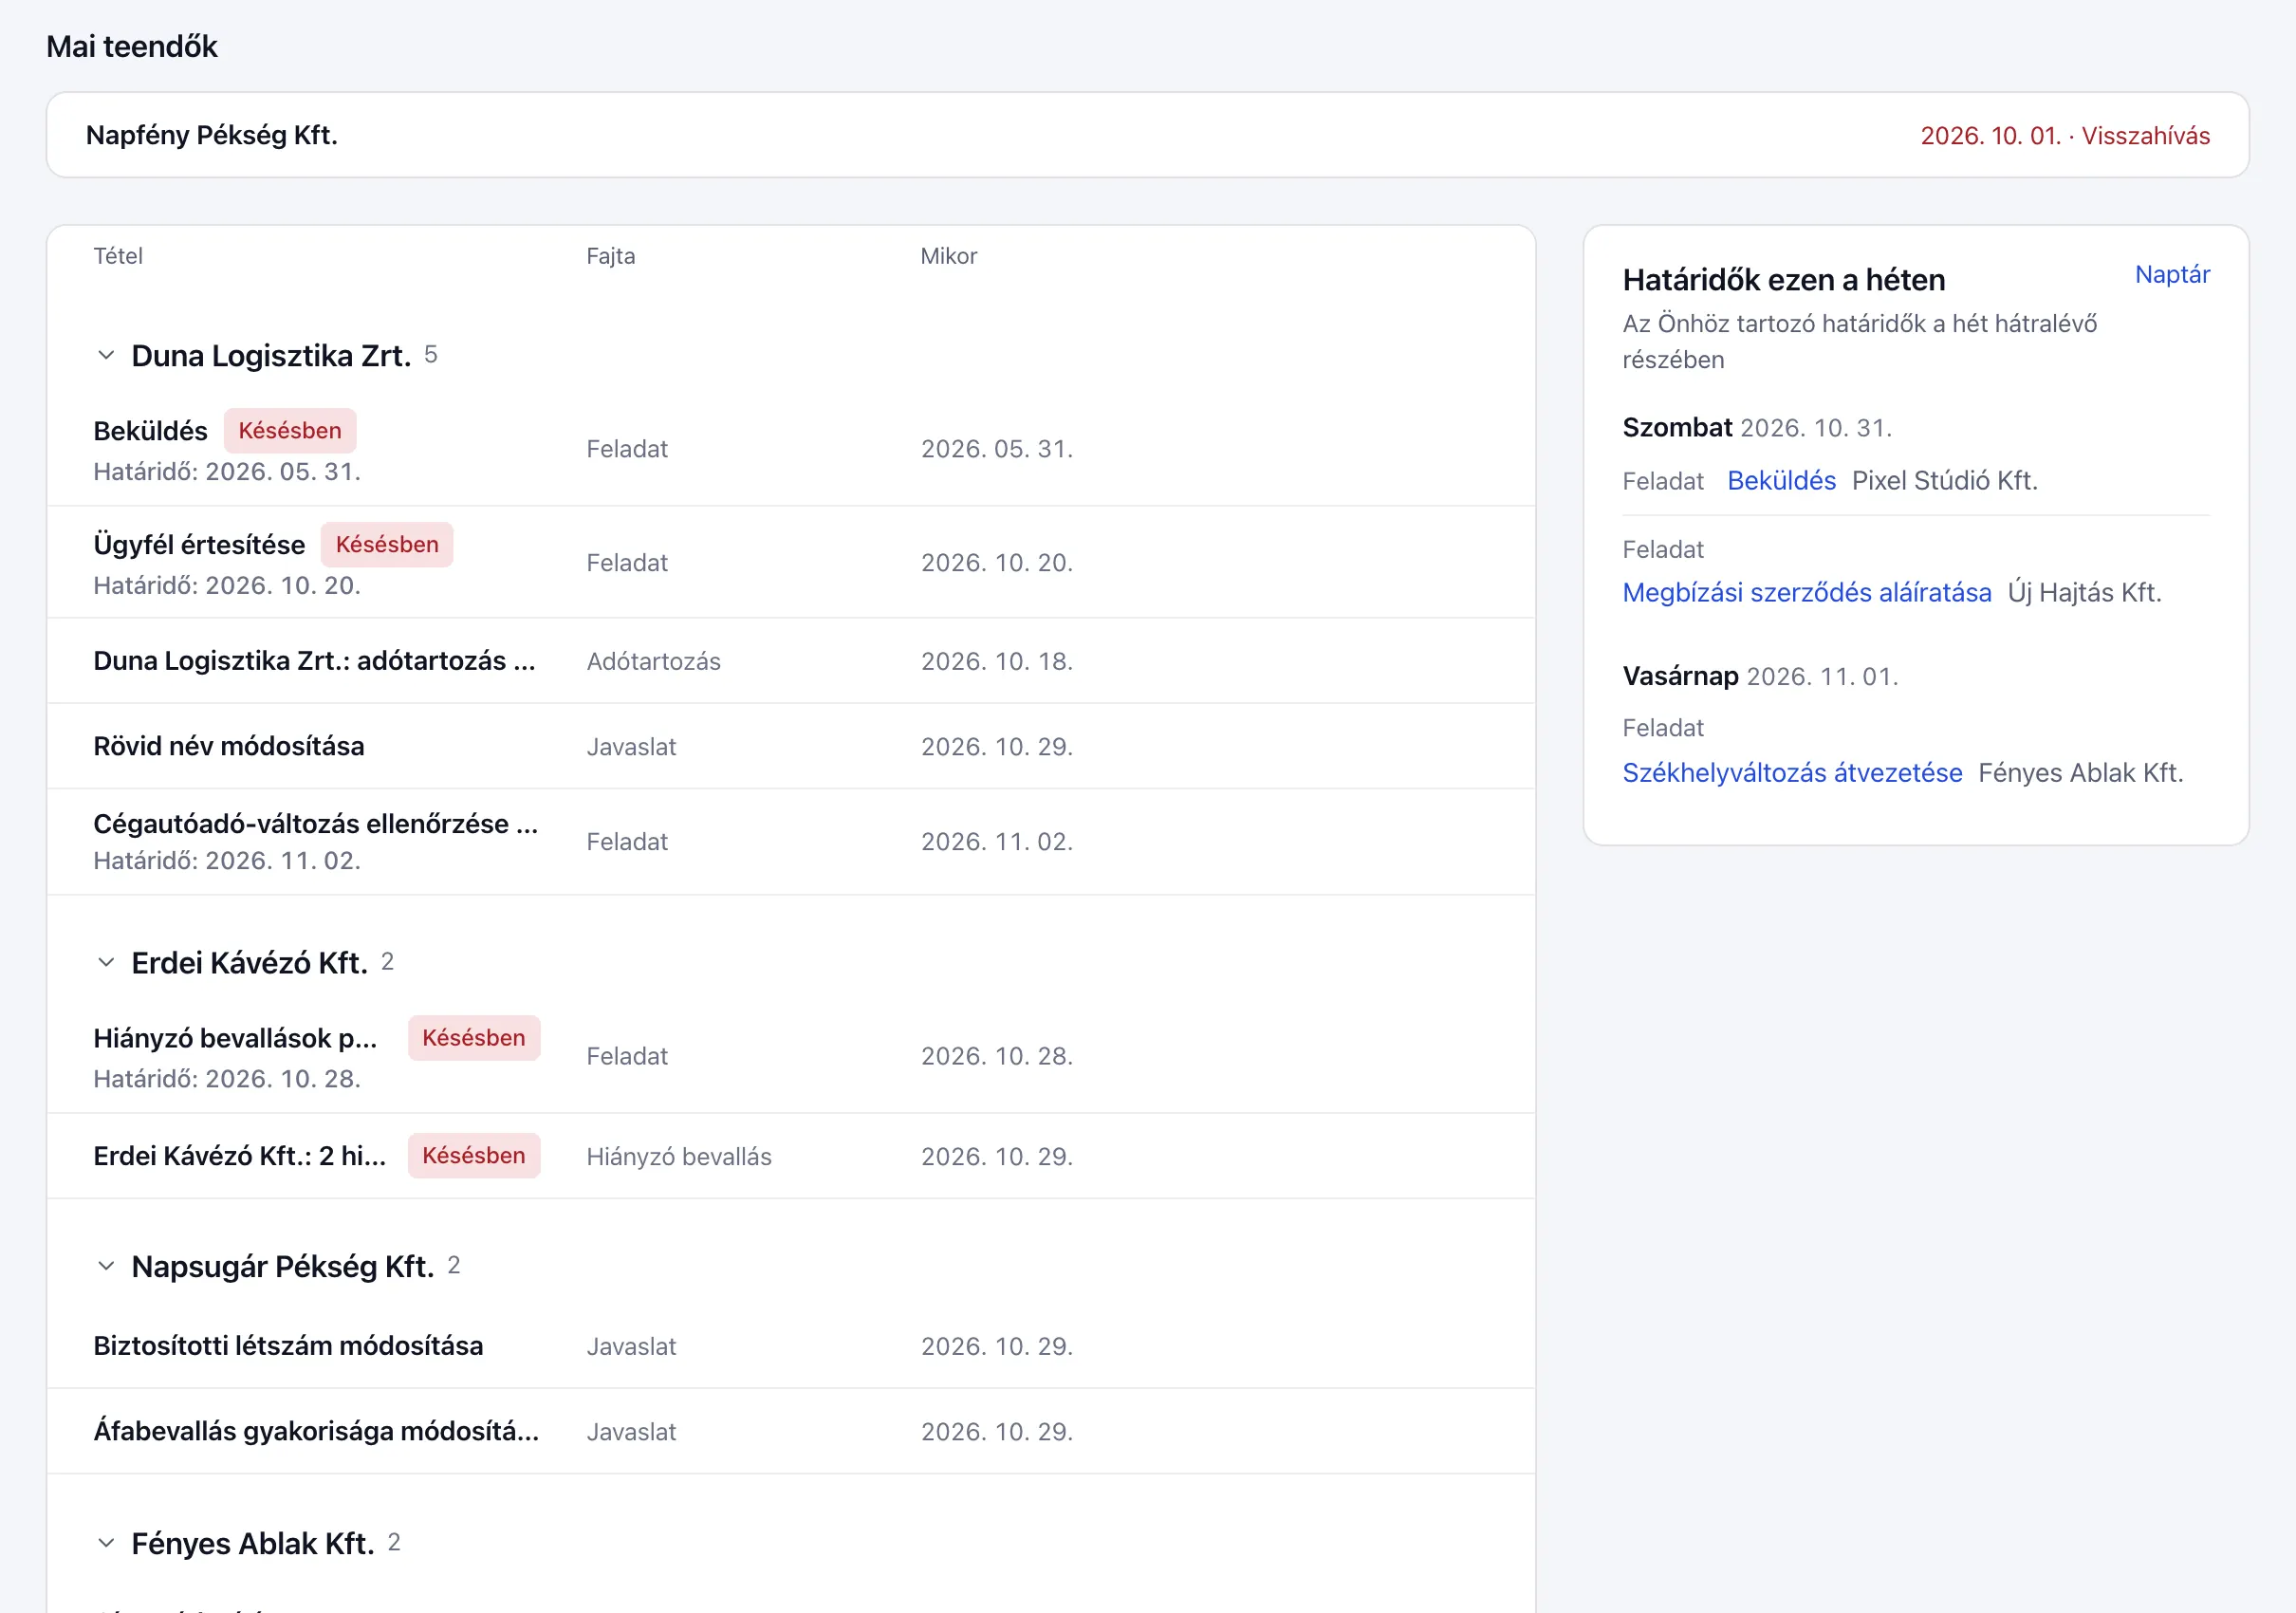Open Biztosítotti létszám módosítása suggestion
Viewport: 2296px width, 1613px height.
point(288,1346)
